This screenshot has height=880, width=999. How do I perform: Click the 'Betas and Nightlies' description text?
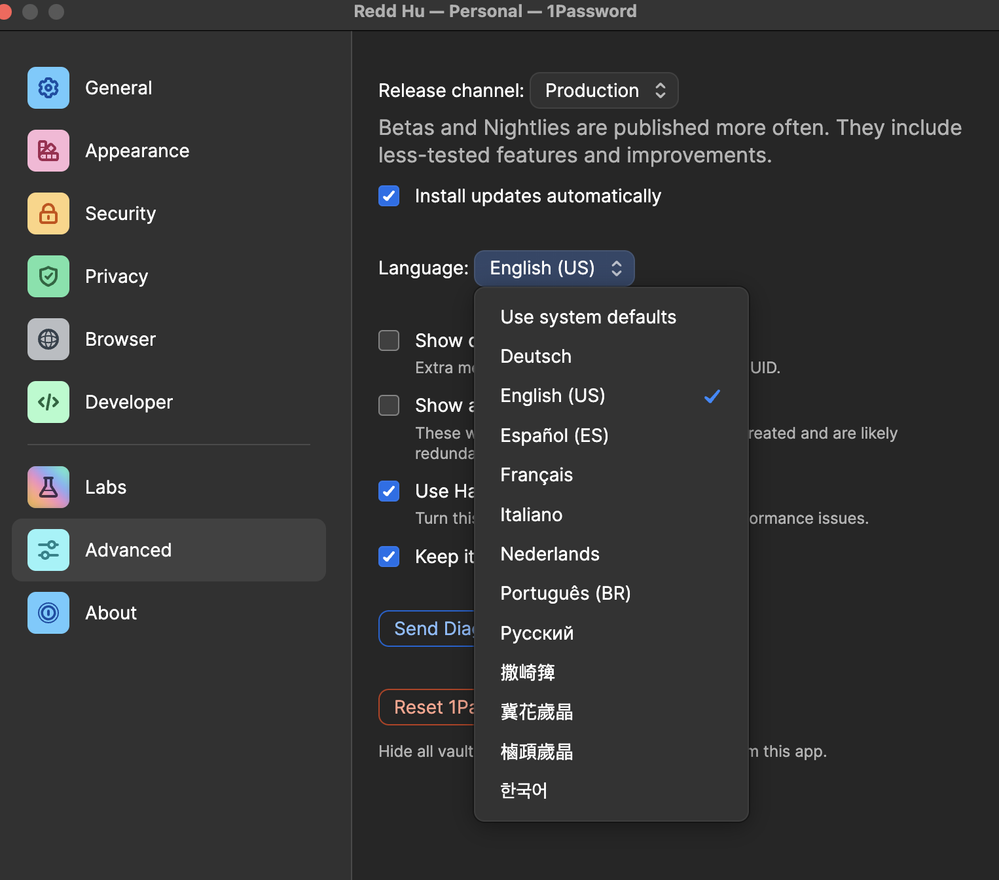pos(670,141)
